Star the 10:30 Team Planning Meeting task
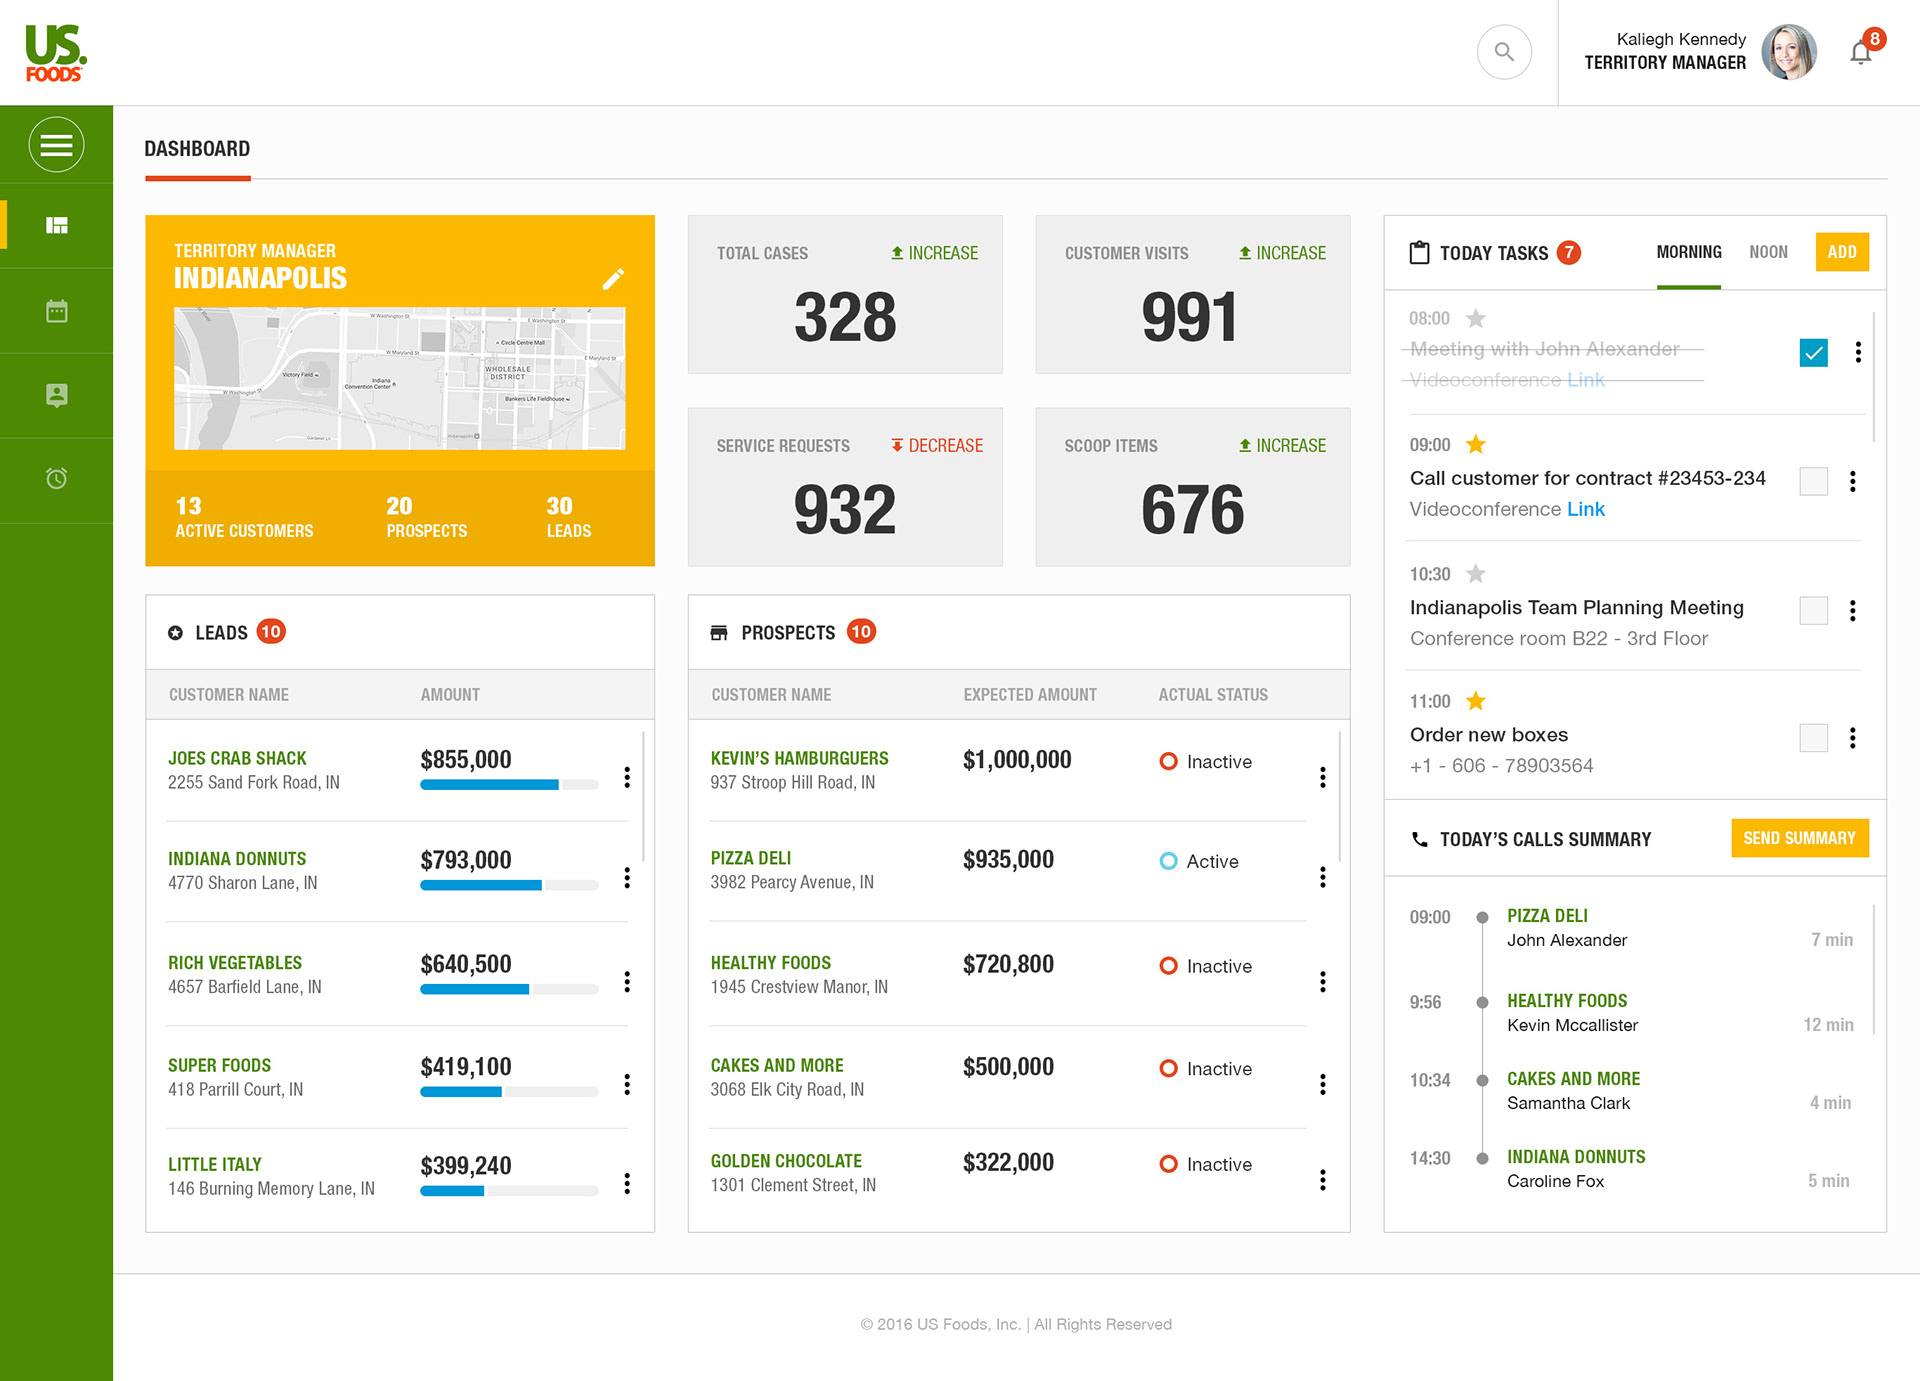This screenshot has width=1920, height=1381. 1475,574
